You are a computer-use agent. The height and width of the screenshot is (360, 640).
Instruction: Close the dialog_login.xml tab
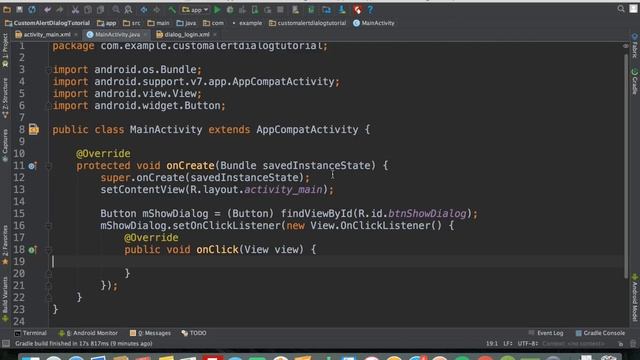click(215, 35)
